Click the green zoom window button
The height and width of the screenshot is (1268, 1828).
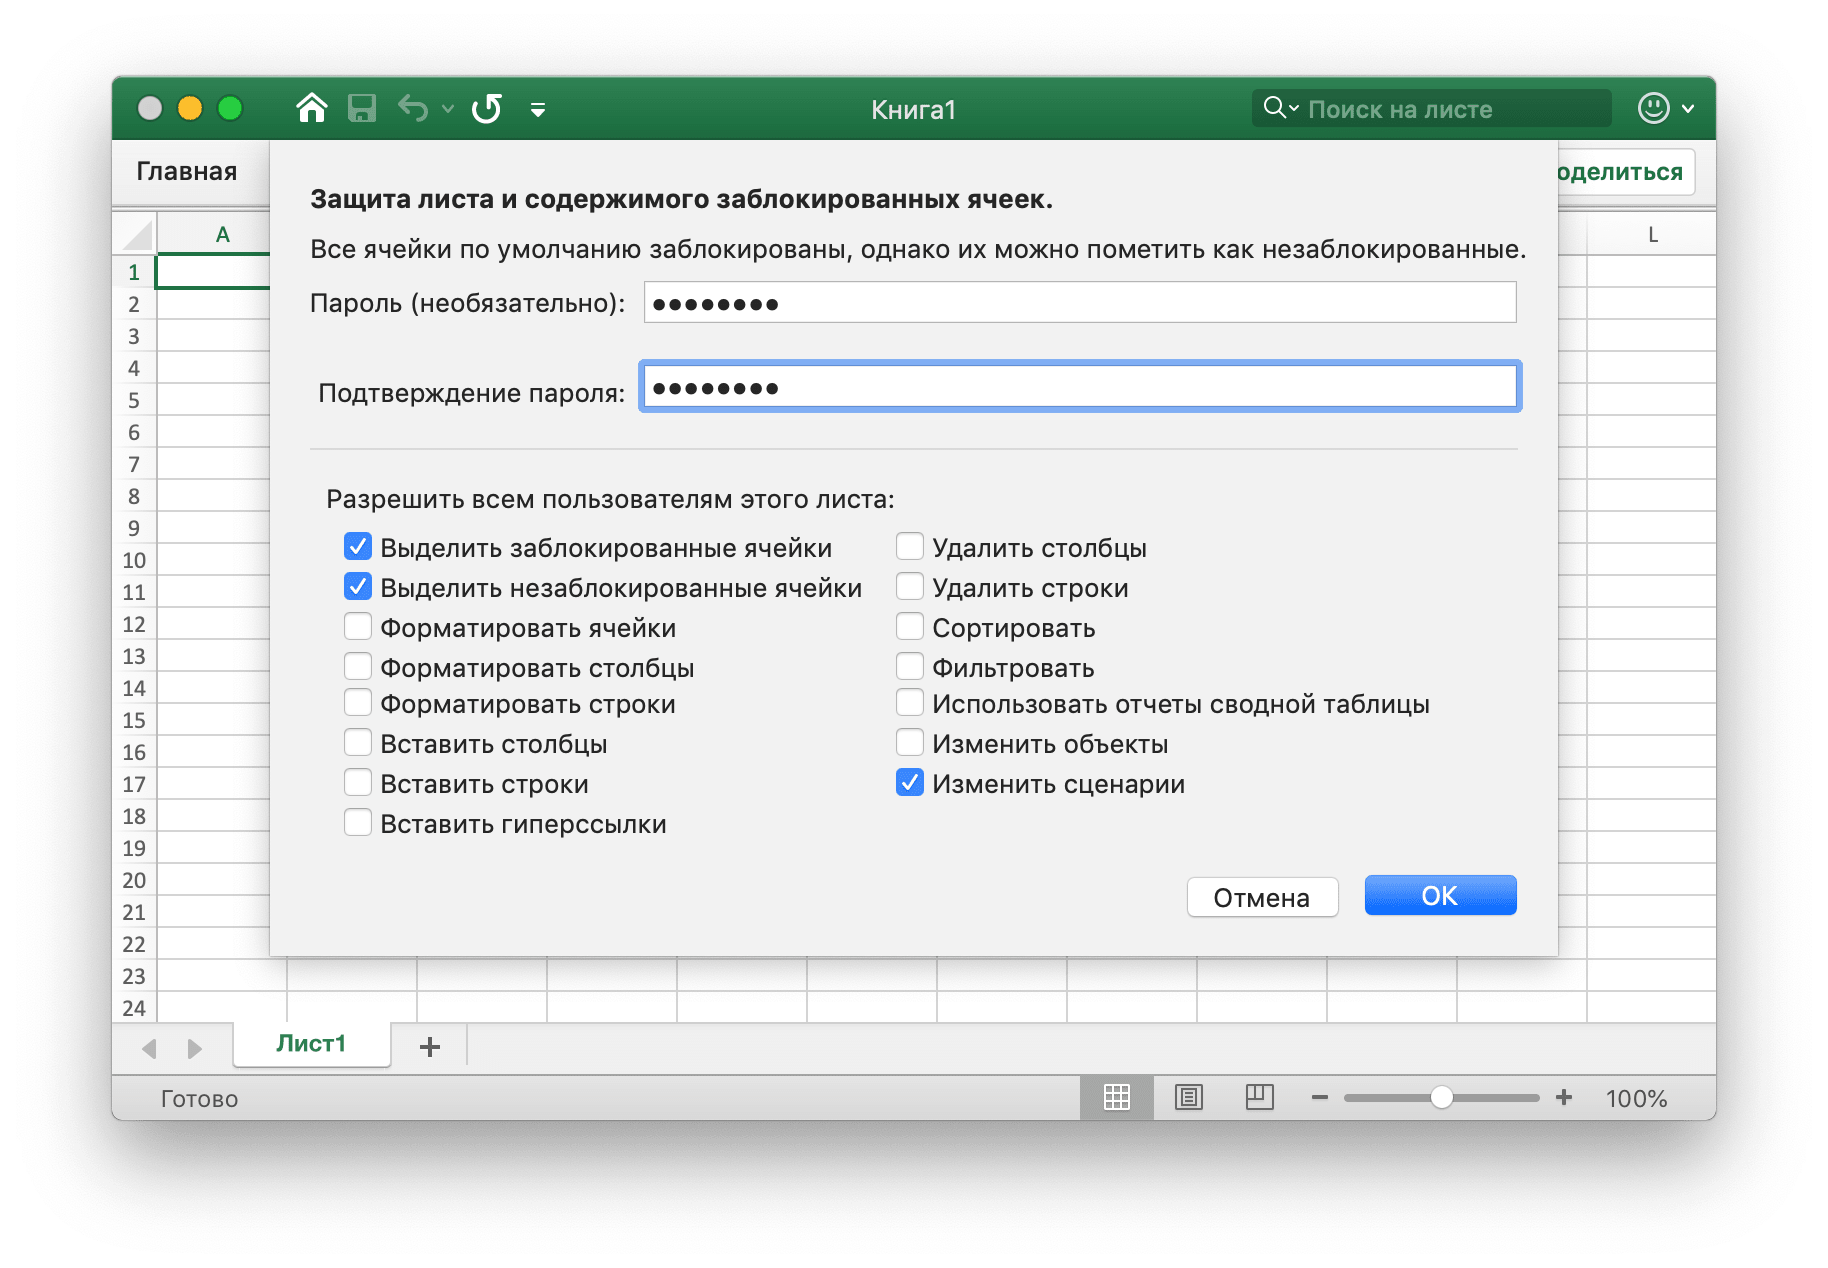230,108
